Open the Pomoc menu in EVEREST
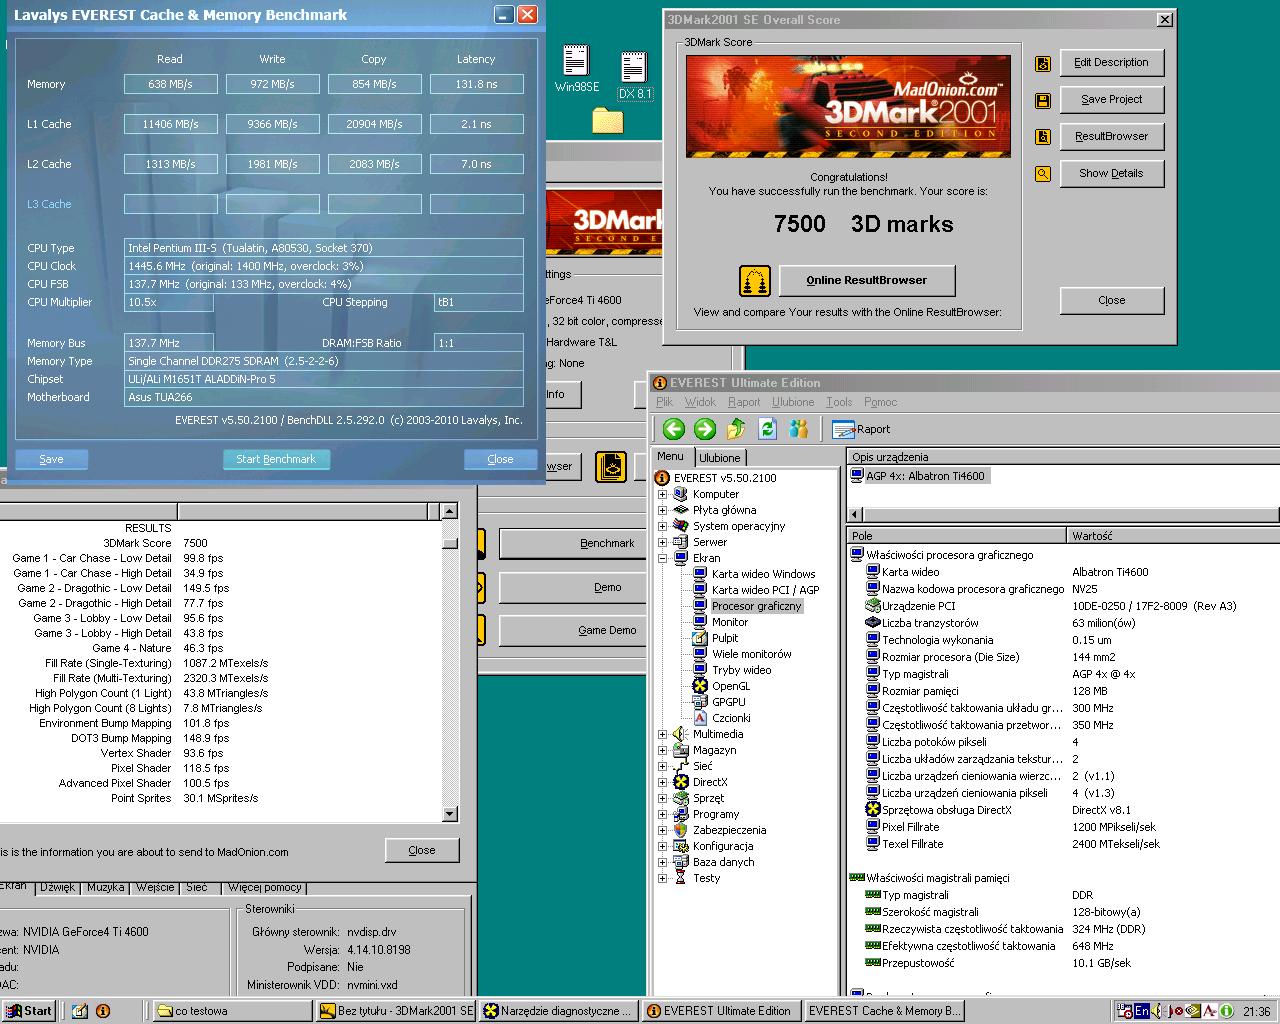This screenshot has height=1024, width=1280. click(x=880, y=402)
